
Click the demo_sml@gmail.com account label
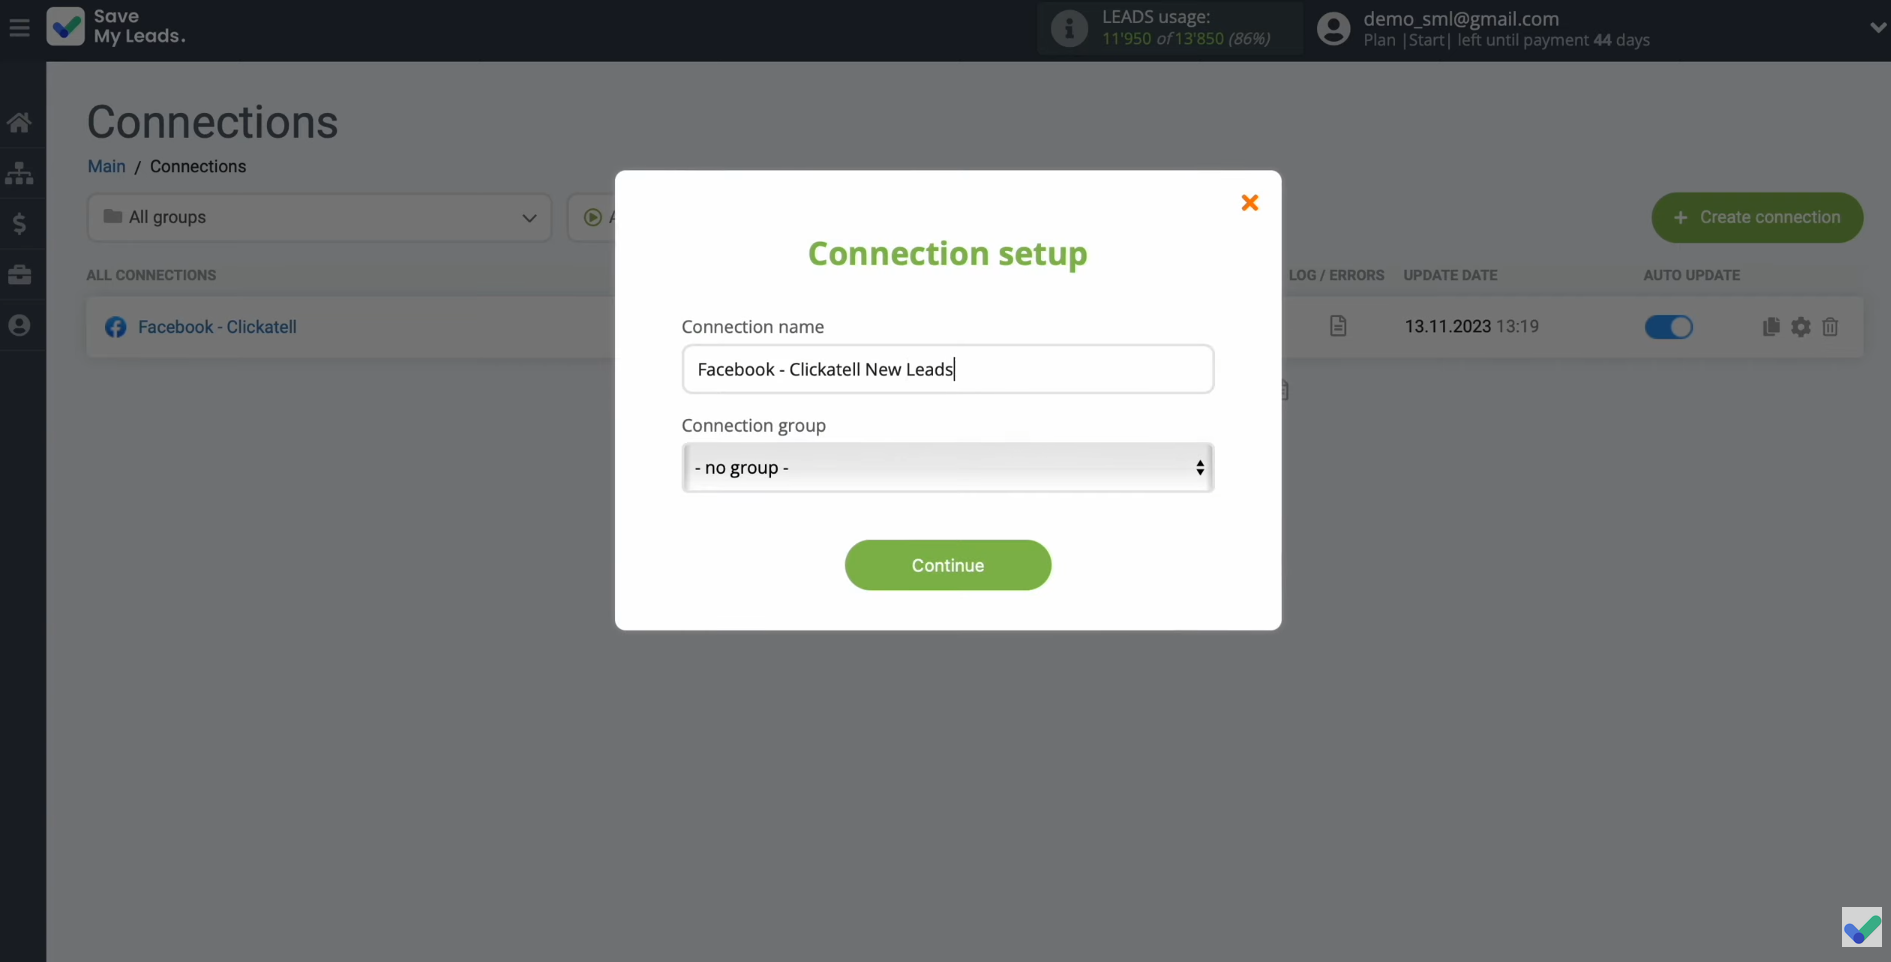1461,19
